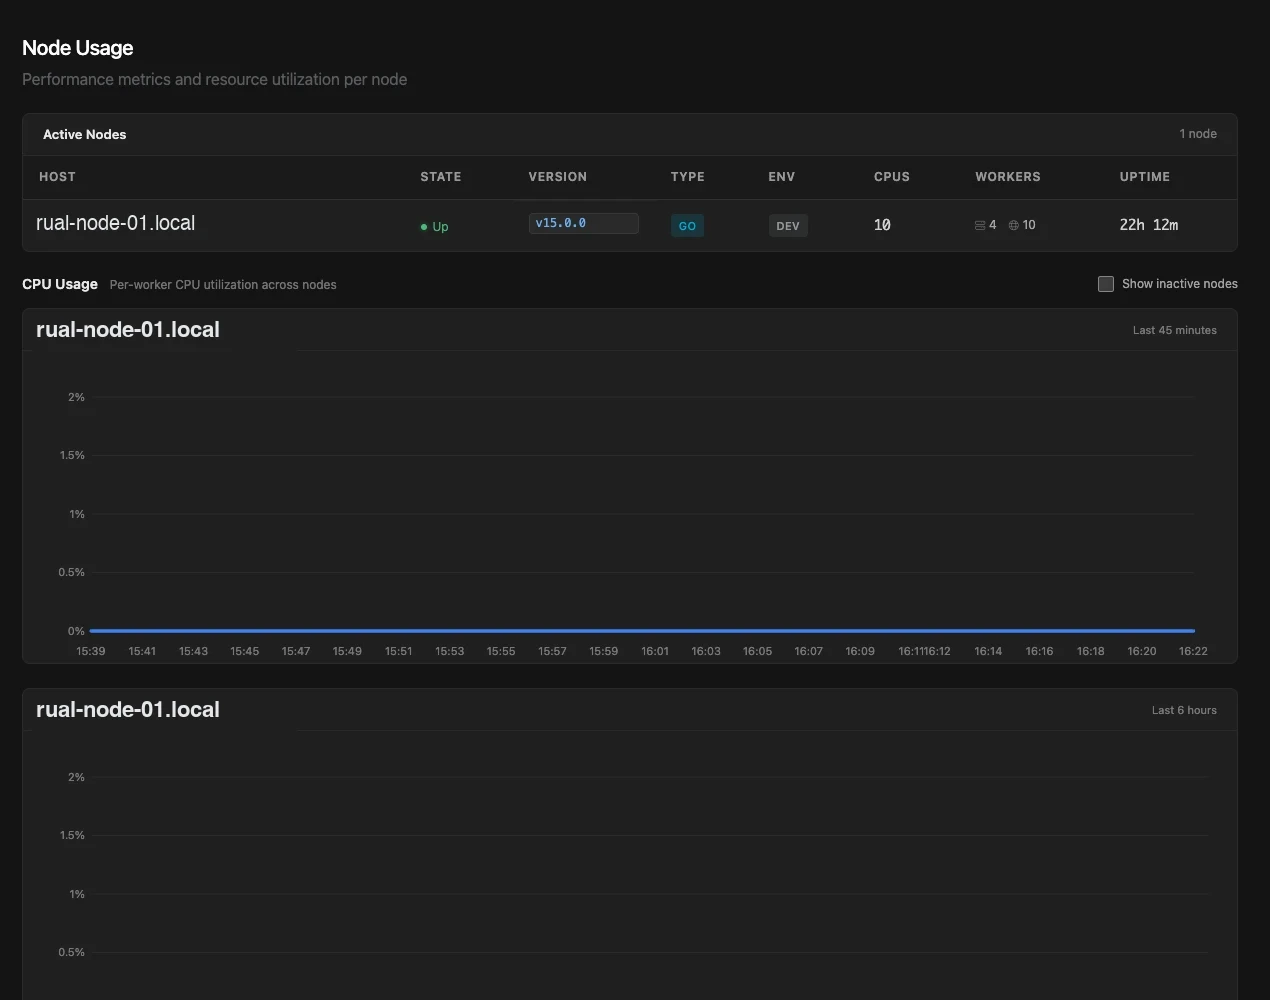1270x1000 pixels.
Task: Click the 1 node count label
Action: (1198, 134)
